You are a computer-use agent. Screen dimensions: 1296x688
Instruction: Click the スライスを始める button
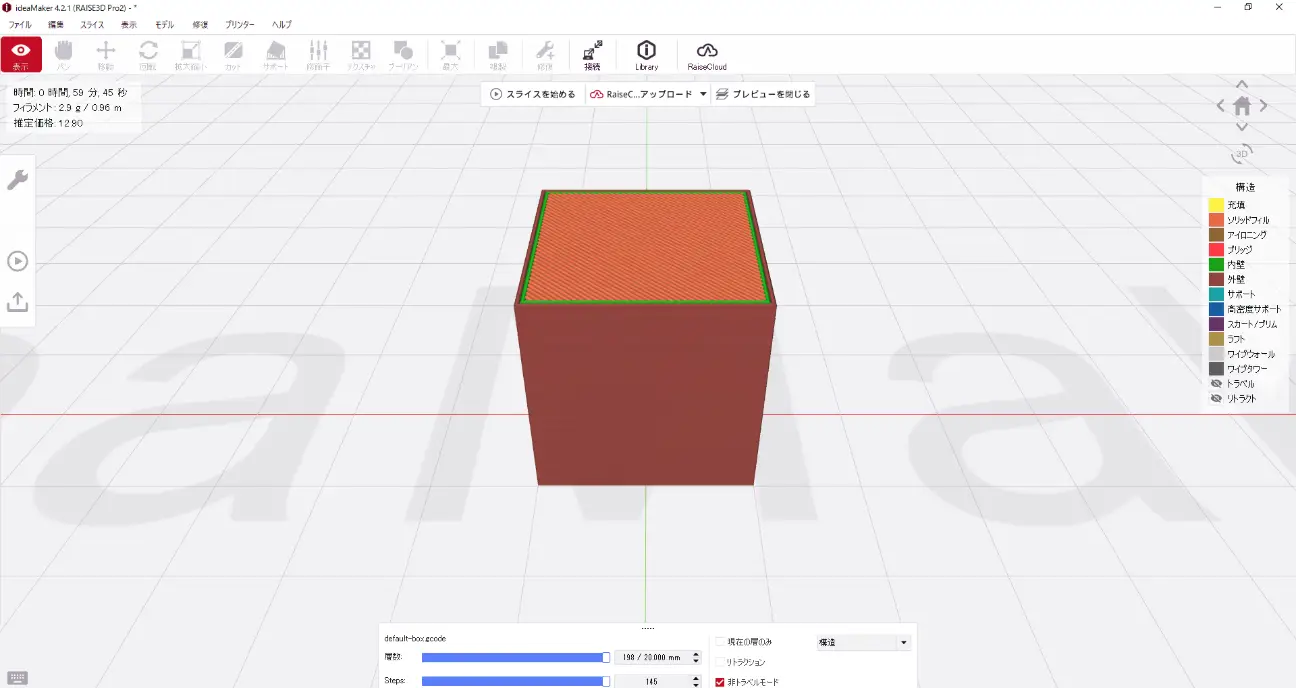[x=533, y=94]
